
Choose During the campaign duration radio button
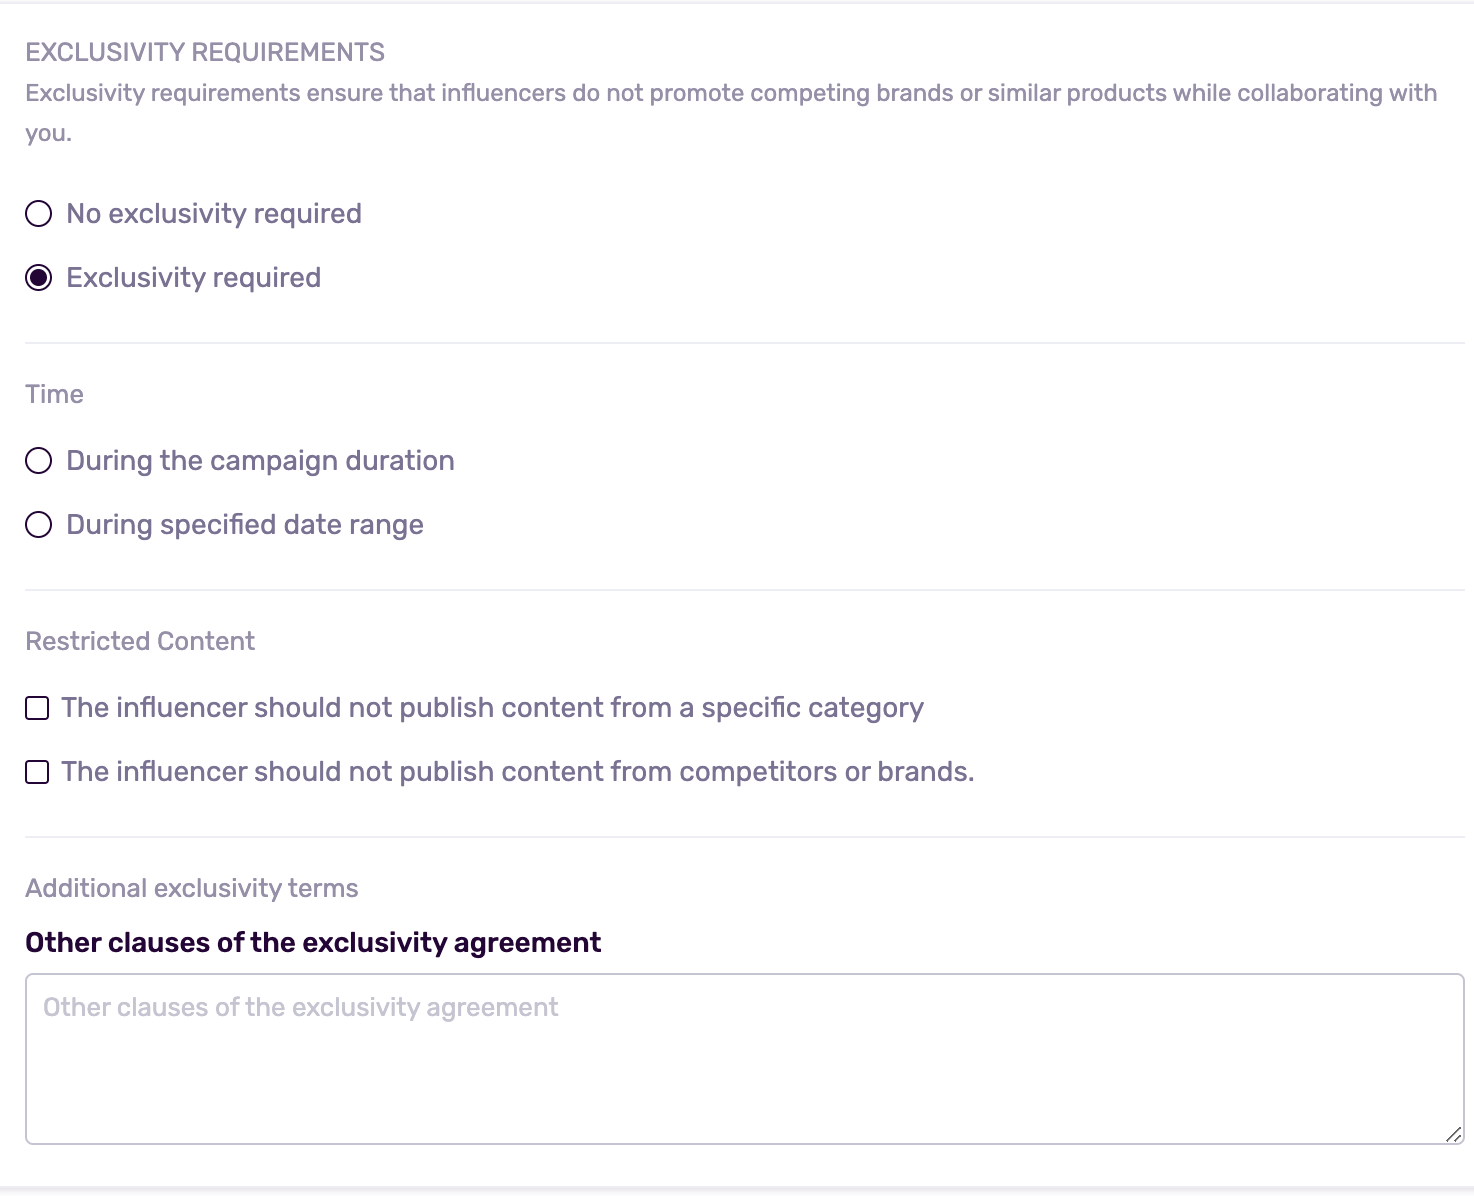(39, 461)
